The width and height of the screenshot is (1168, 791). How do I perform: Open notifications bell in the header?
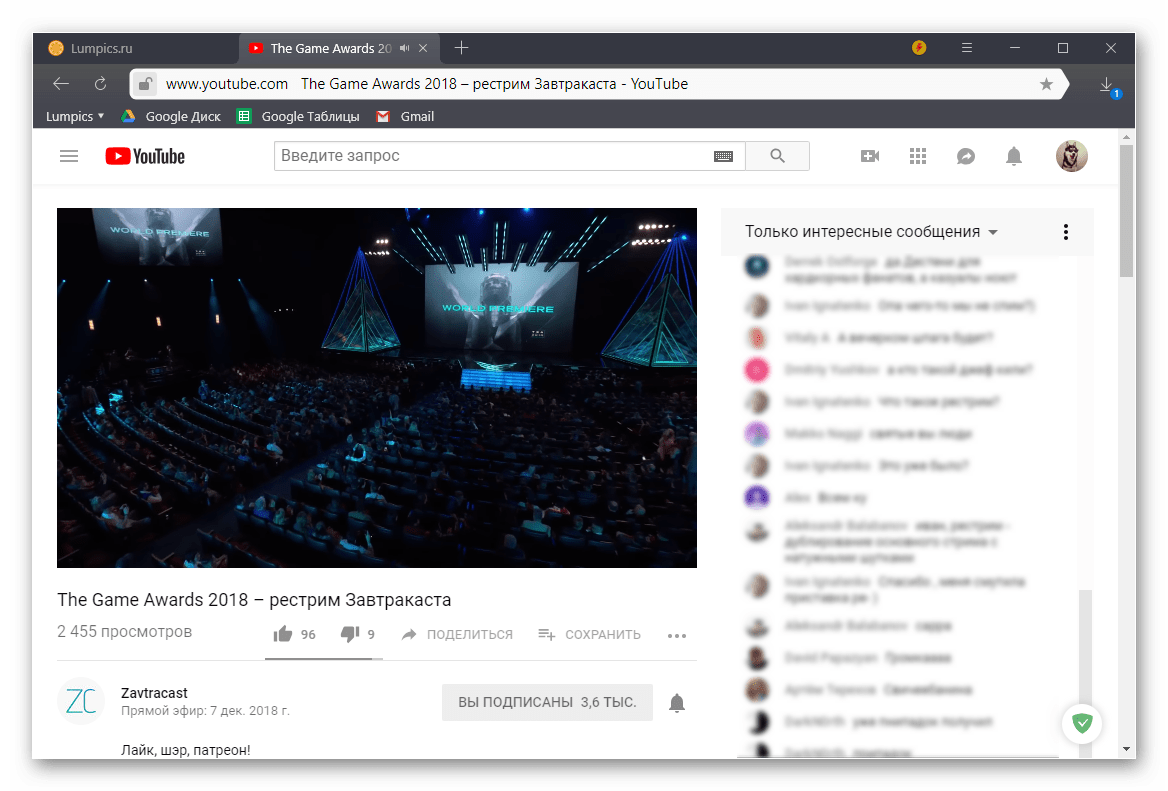(x=1014, y=156)
